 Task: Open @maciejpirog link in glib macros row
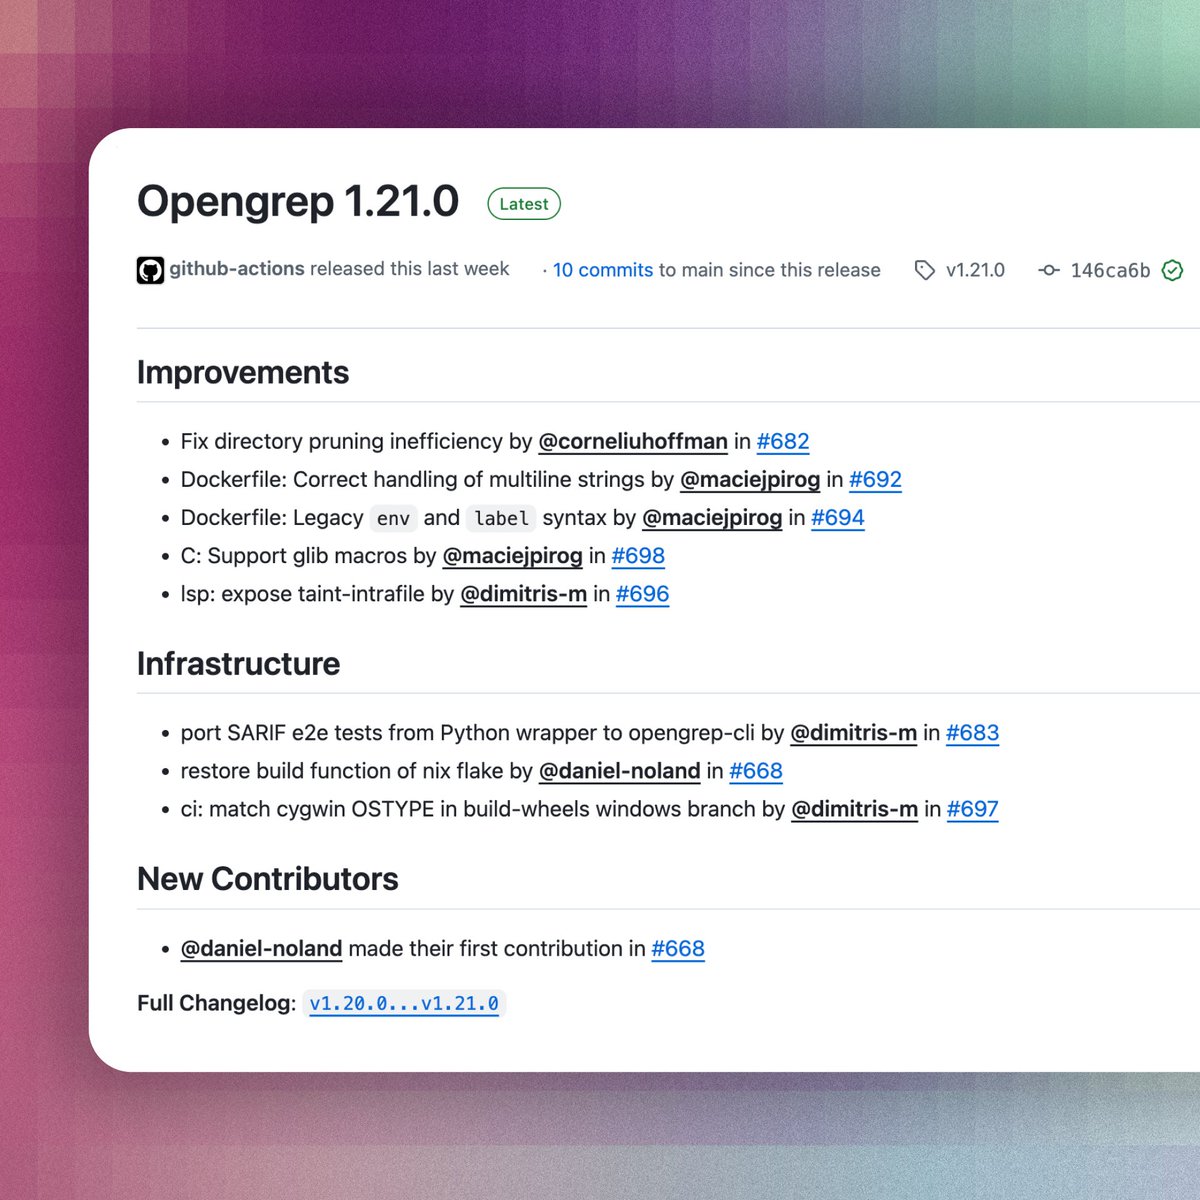point(512,555)
